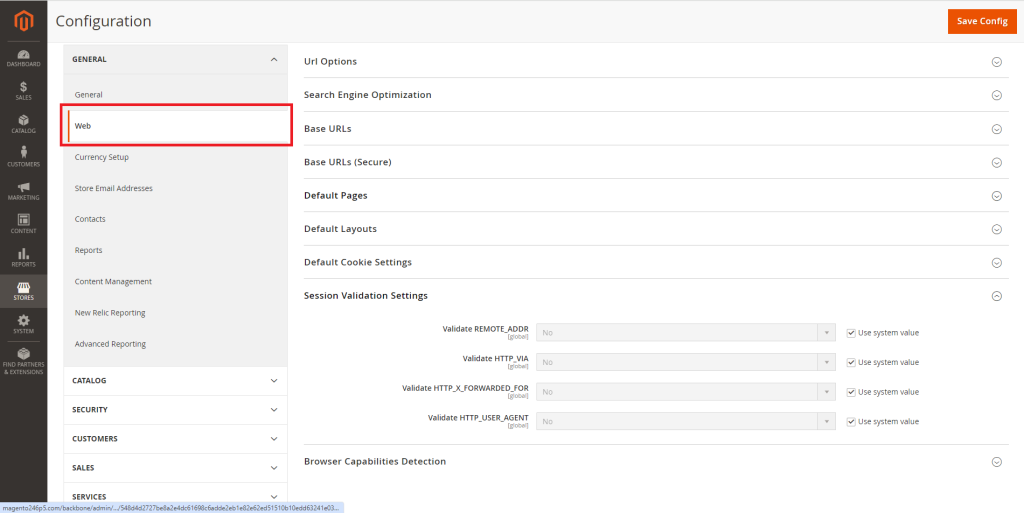Open the Validate HTTP_X_FORWARDED_FOR dropdown
Viewport: 1024px width, 513px height.
(x=685, y=392)
